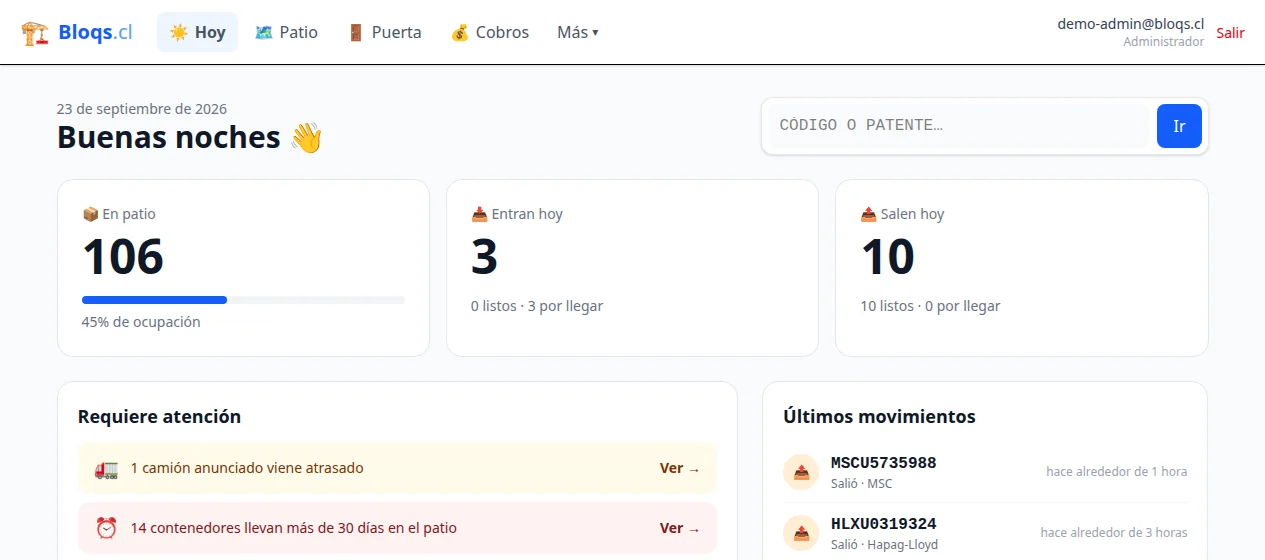Viewport: 1265px width, 560px height.
Task: Click the delayed truck alert icon
Action: click(x=106, y=468)
